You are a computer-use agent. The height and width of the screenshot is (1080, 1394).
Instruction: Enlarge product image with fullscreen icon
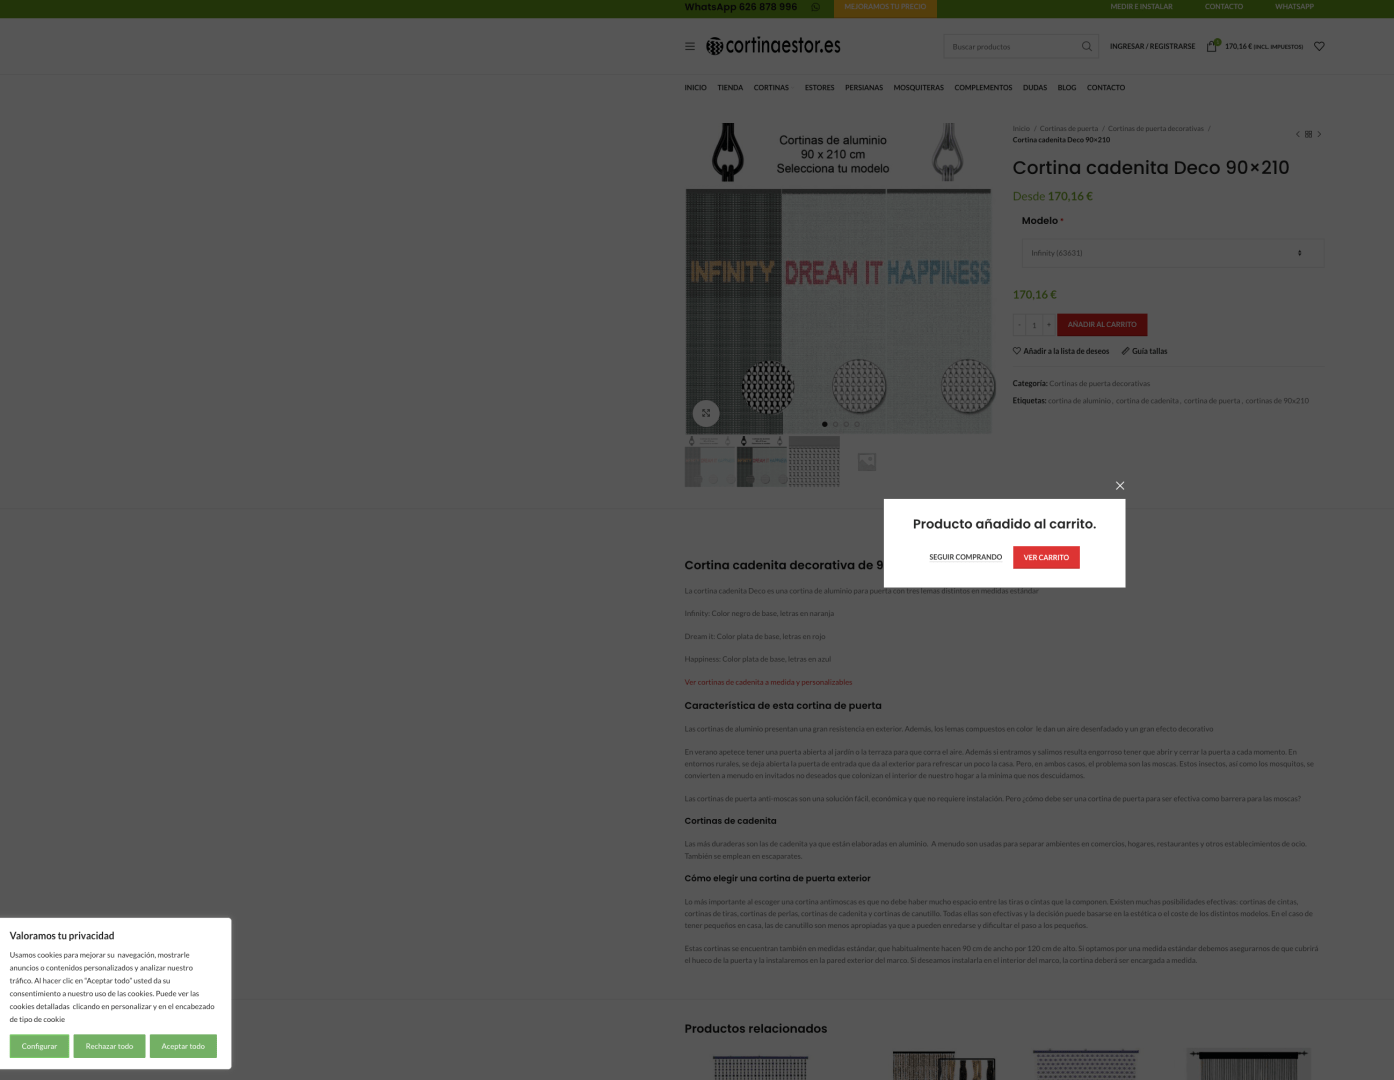click(706, 413)
